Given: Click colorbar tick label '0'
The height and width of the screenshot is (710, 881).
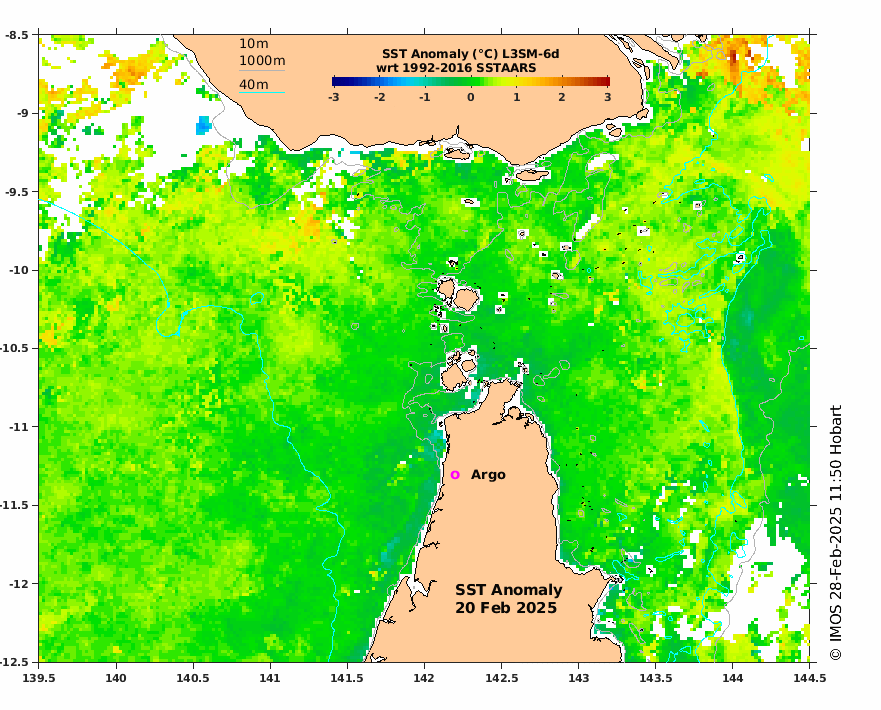Looking at the screenshot, I should point(471,97).
